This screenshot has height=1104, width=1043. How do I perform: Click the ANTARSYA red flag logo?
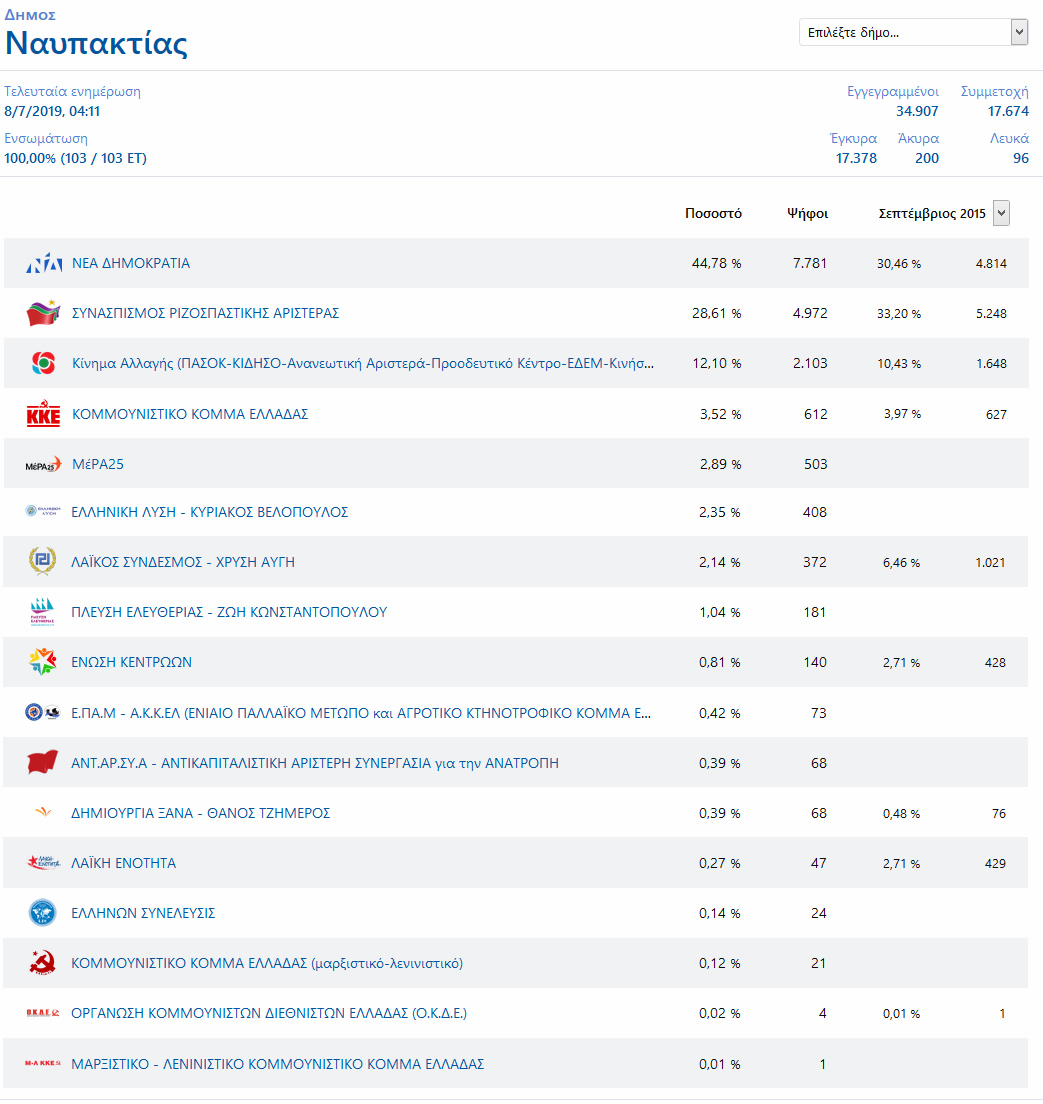(42, 763)
